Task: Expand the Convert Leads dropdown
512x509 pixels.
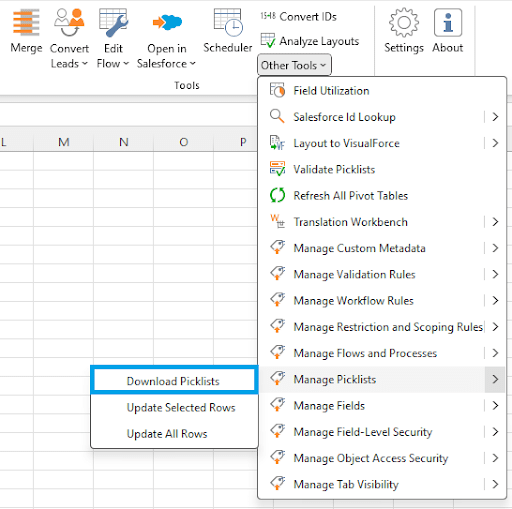Action: tap(69, 56)
